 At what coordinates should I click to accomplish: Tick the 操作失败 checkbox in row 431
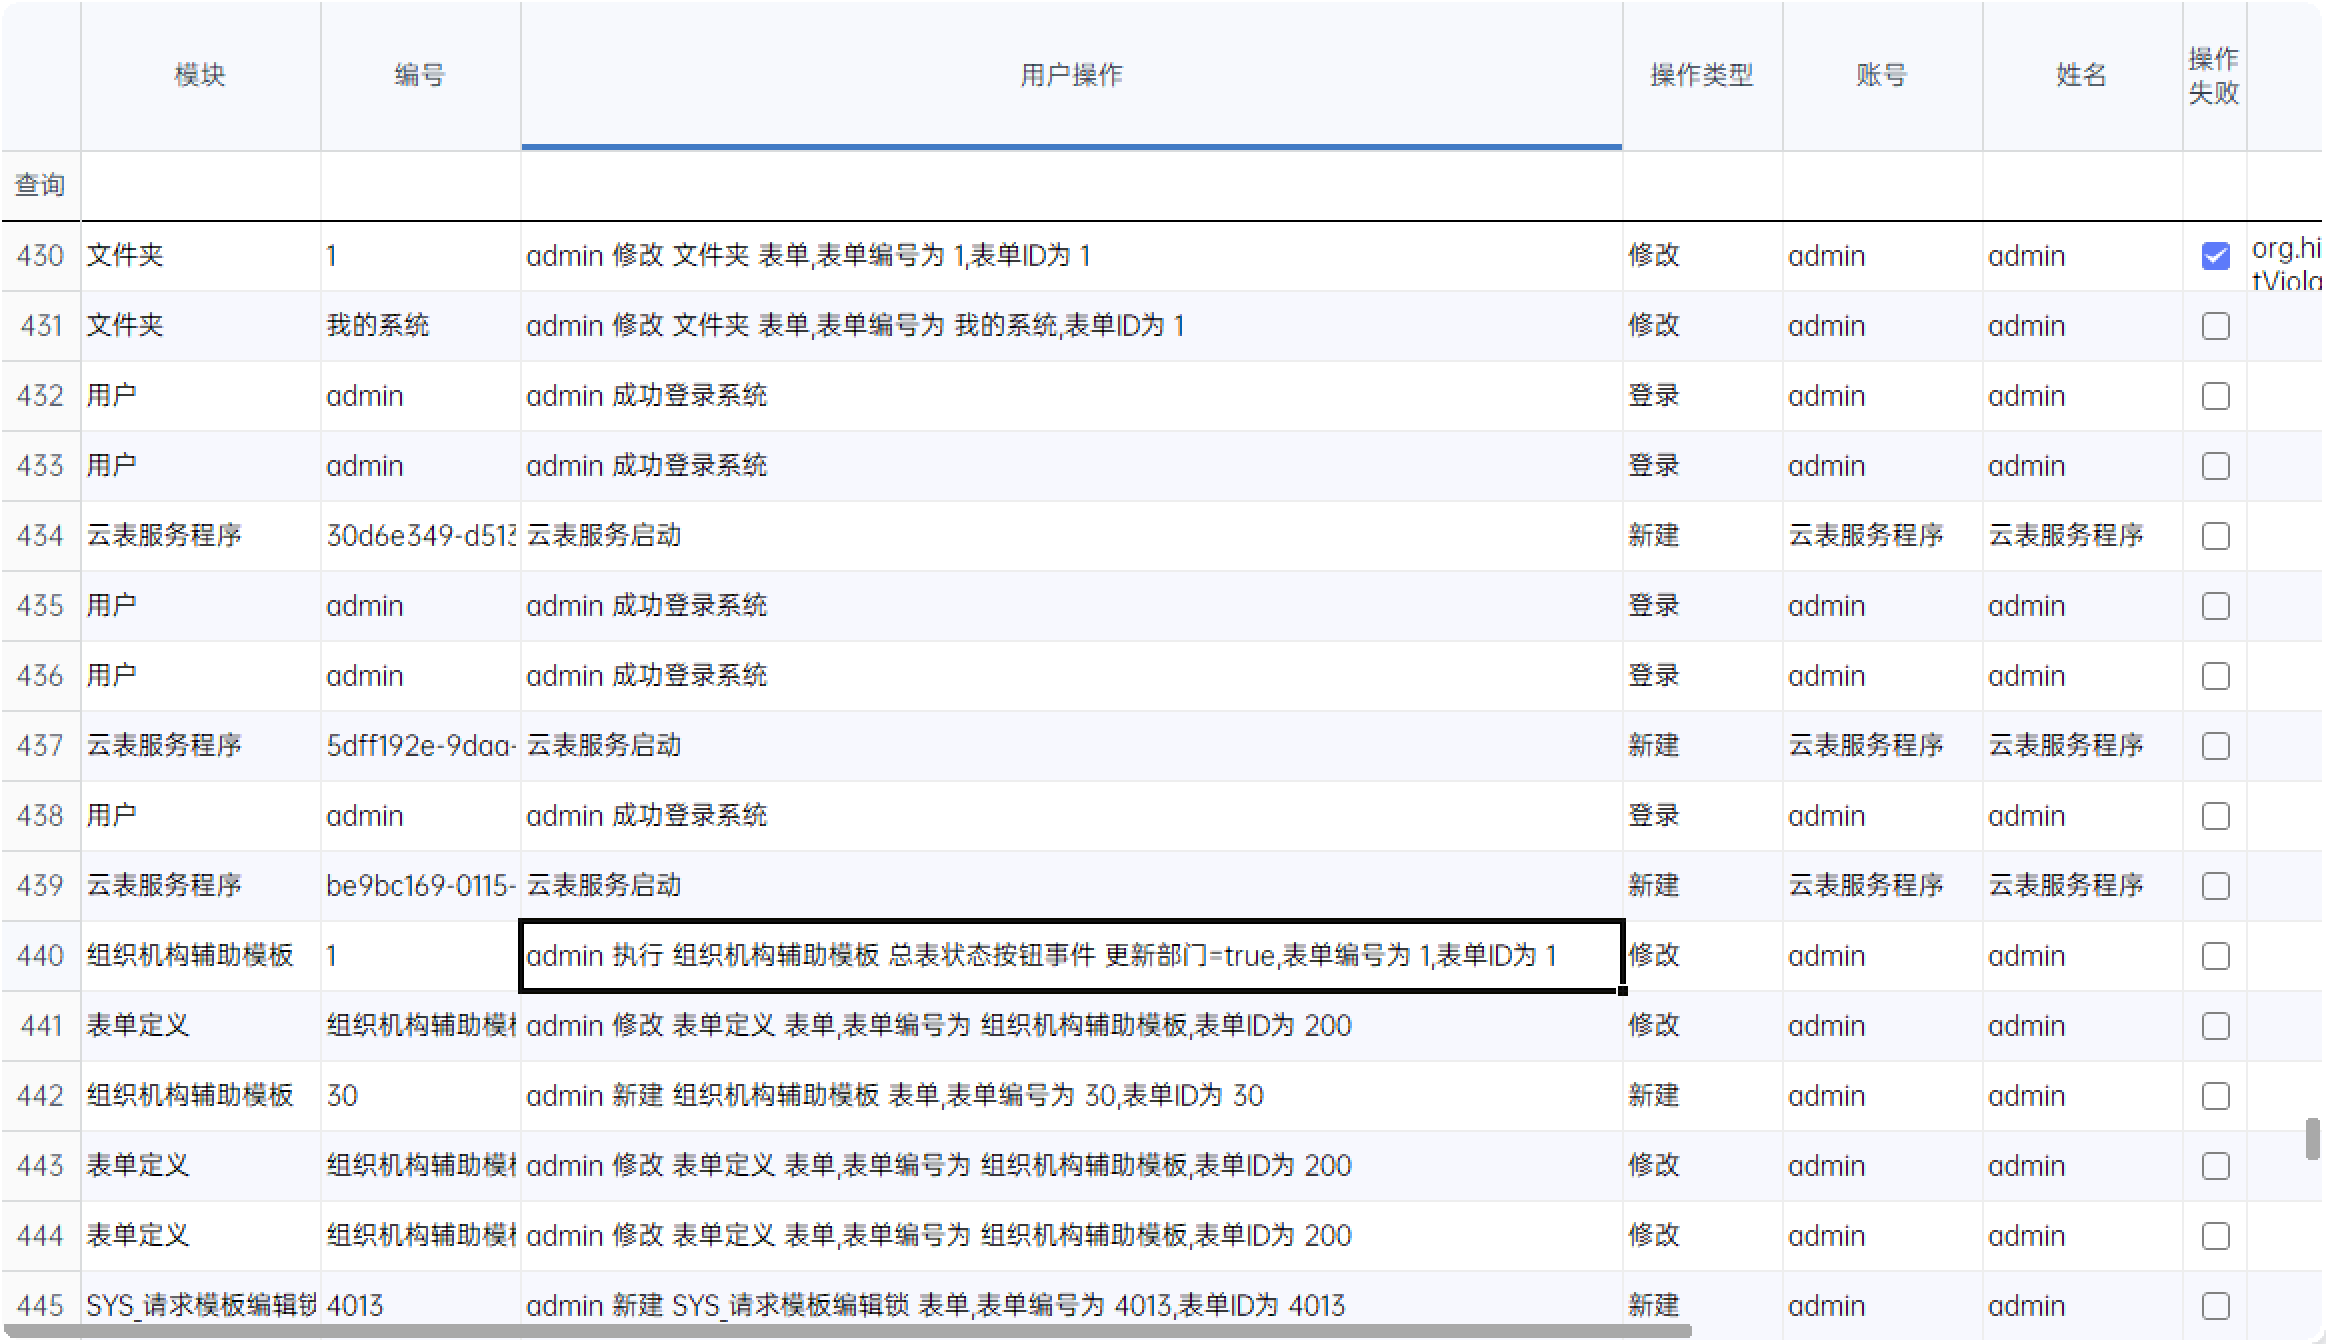[x=2215, y=326]
